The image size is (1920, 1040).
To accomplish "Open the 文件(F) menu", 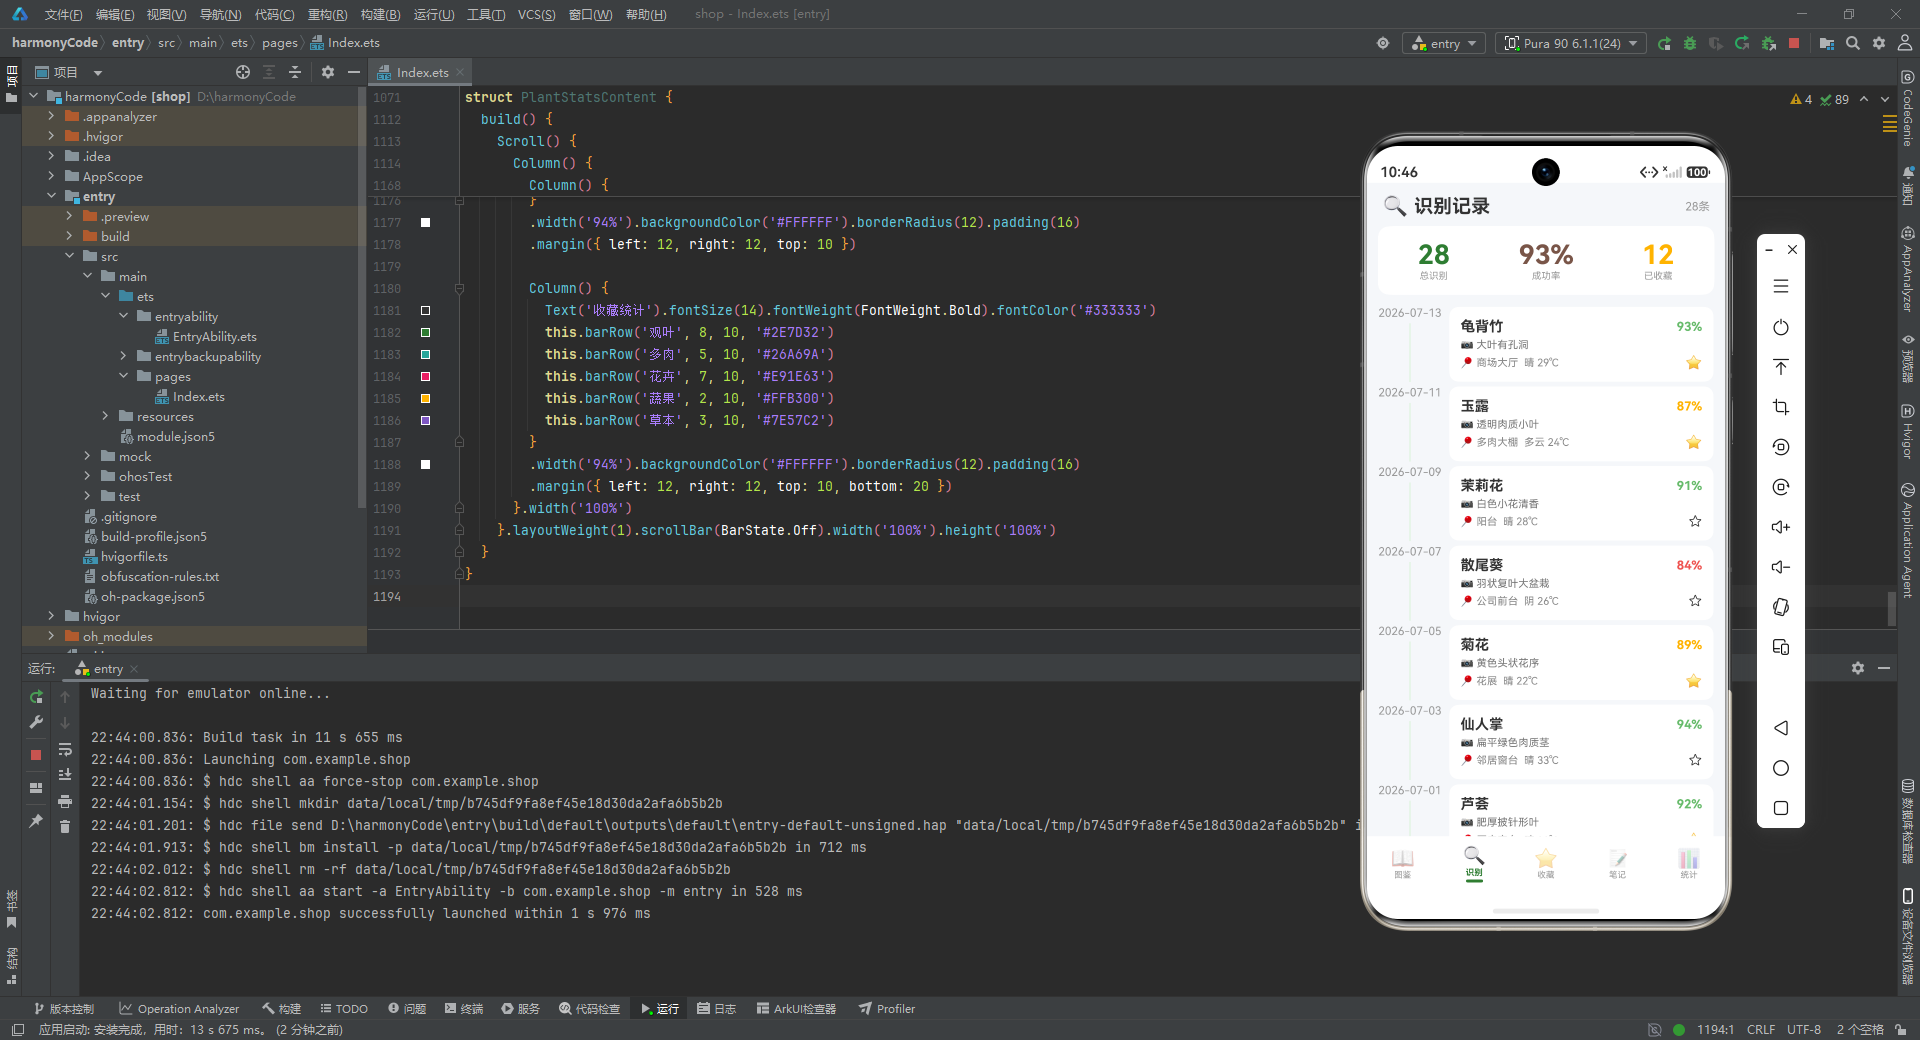I will point(63,14).
